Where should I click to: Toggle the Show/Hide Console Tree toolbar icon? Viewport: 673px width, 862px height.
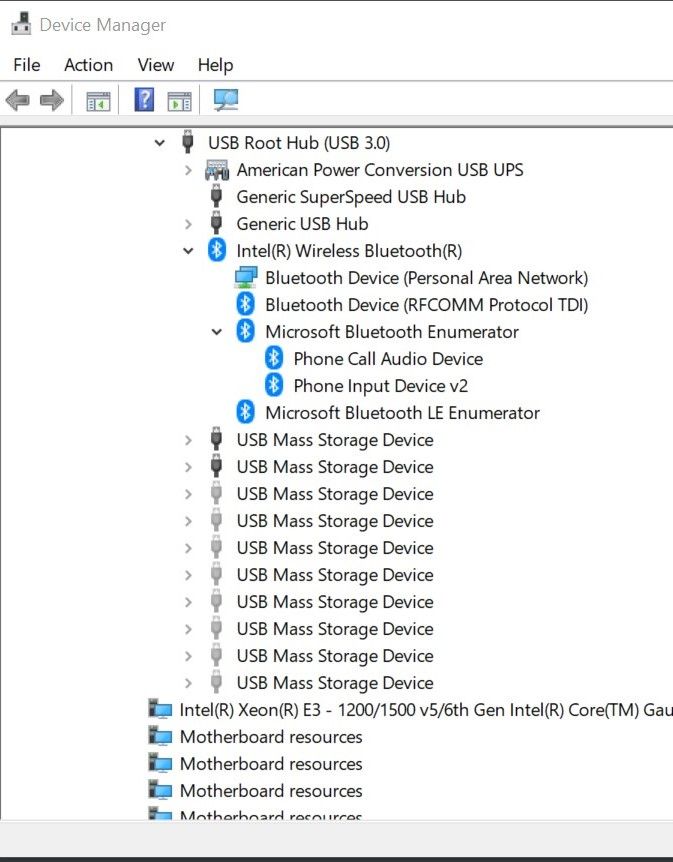click(98, 101)
